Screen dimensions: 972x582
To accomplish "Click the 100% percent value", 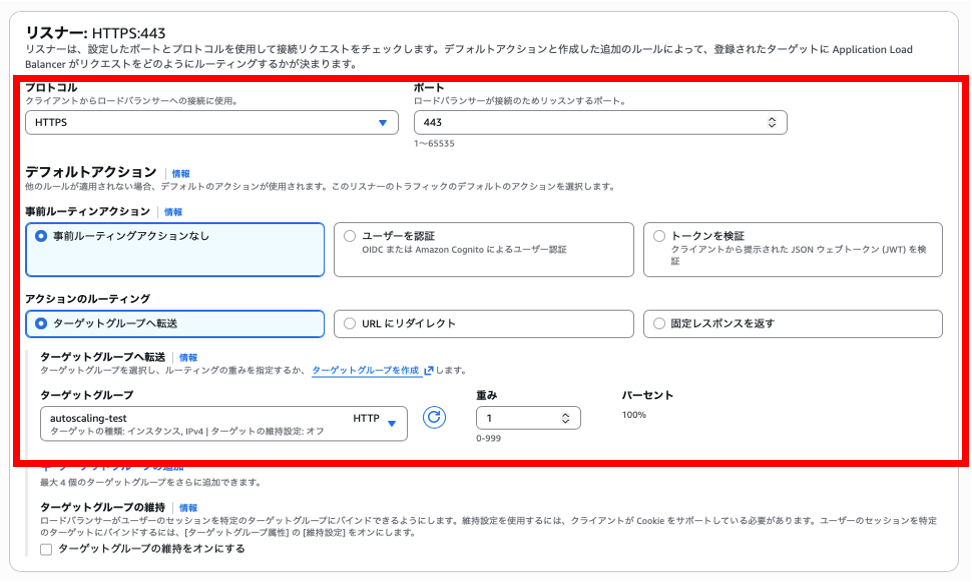I will click(634, 415).
